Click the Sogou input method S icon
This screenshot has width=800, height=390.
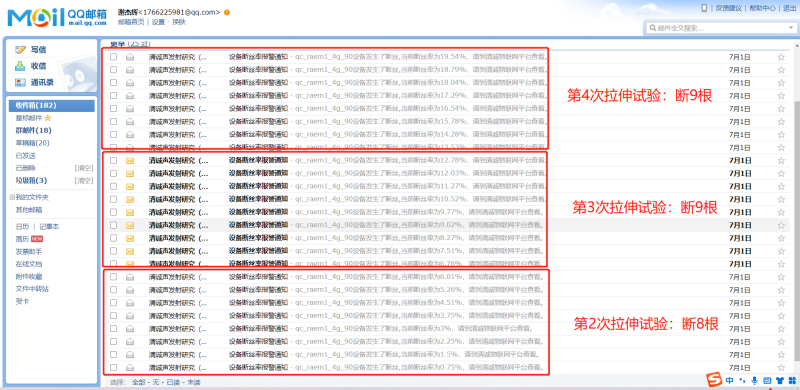(715, 380)
